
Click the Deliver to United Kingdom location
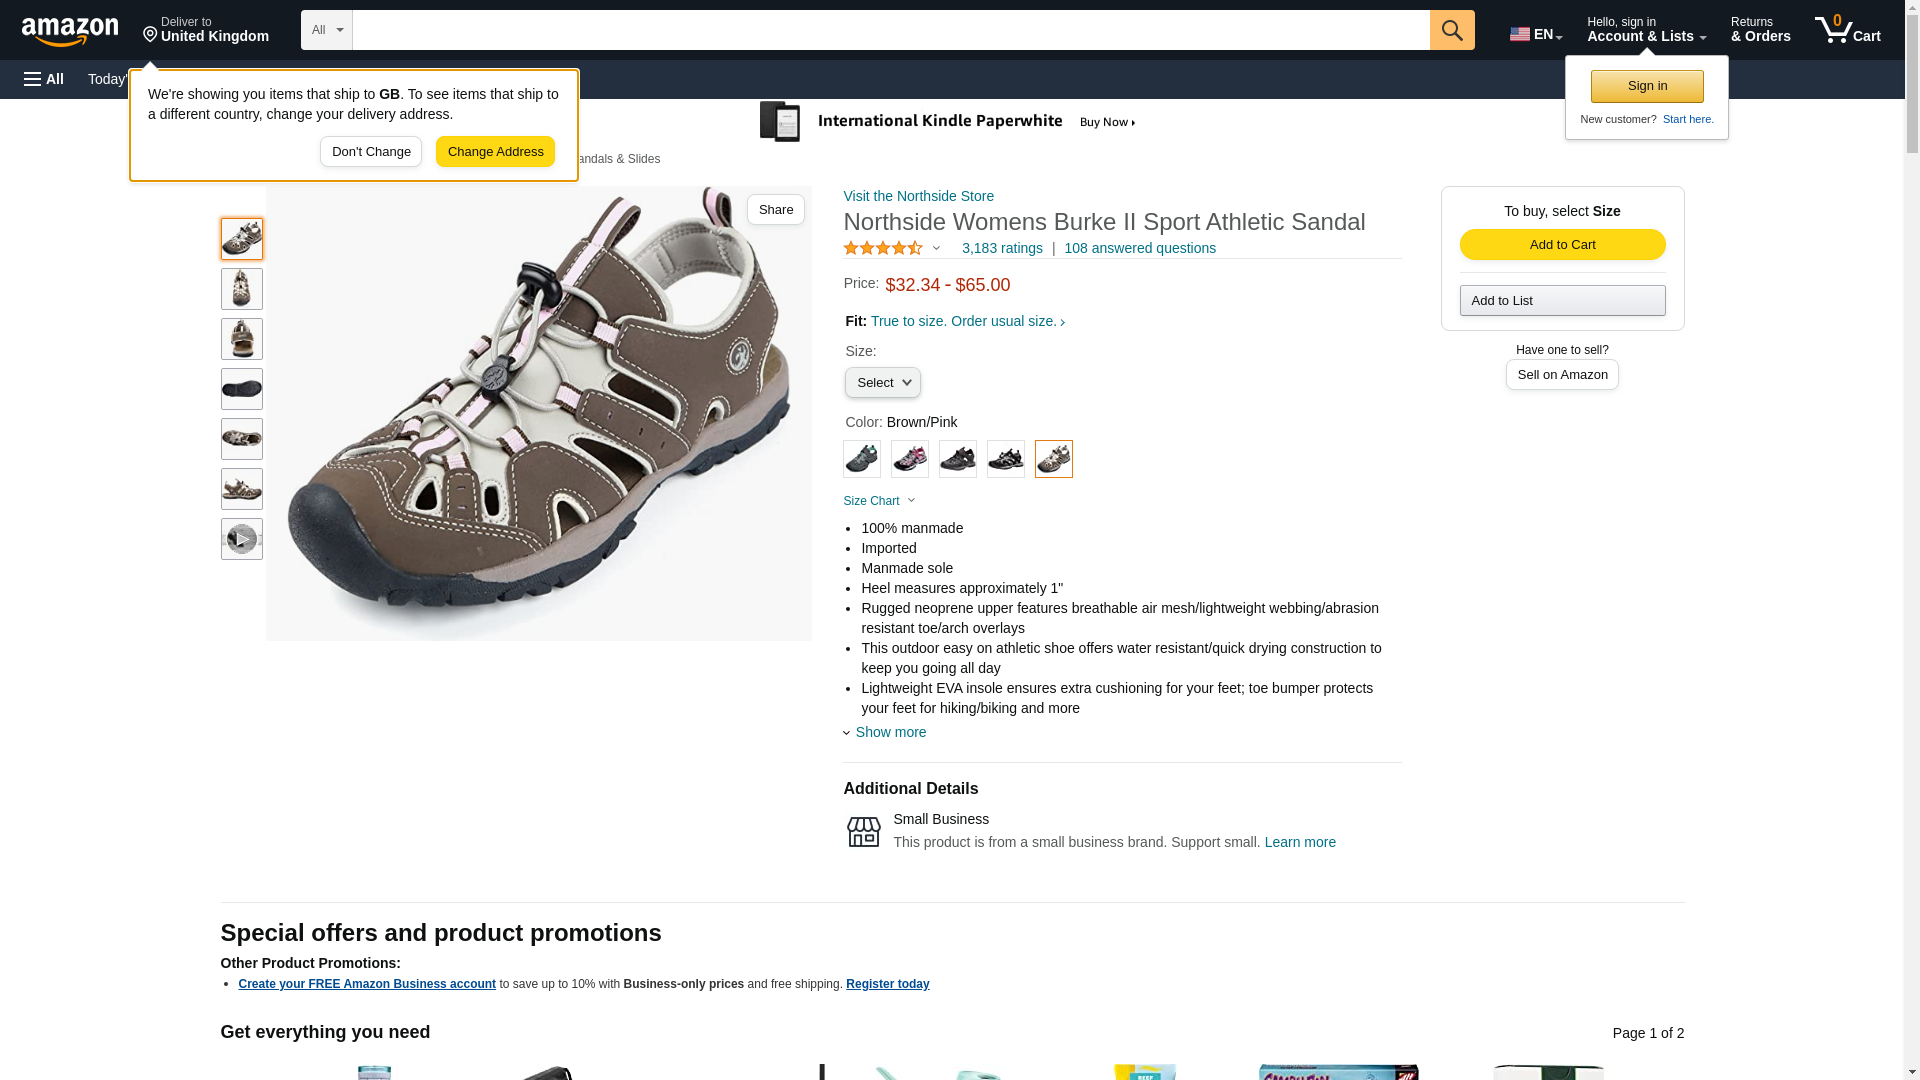point(206,30)
